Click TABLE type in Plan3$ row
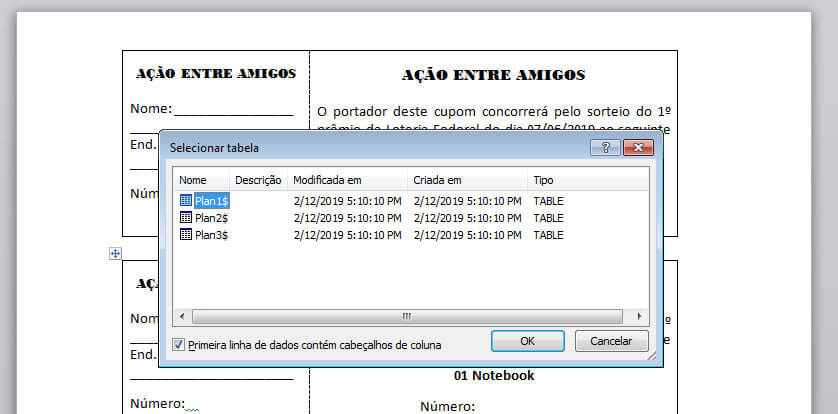Image resolution: width=838 pixels, height=414 pixels. [548, 235]
